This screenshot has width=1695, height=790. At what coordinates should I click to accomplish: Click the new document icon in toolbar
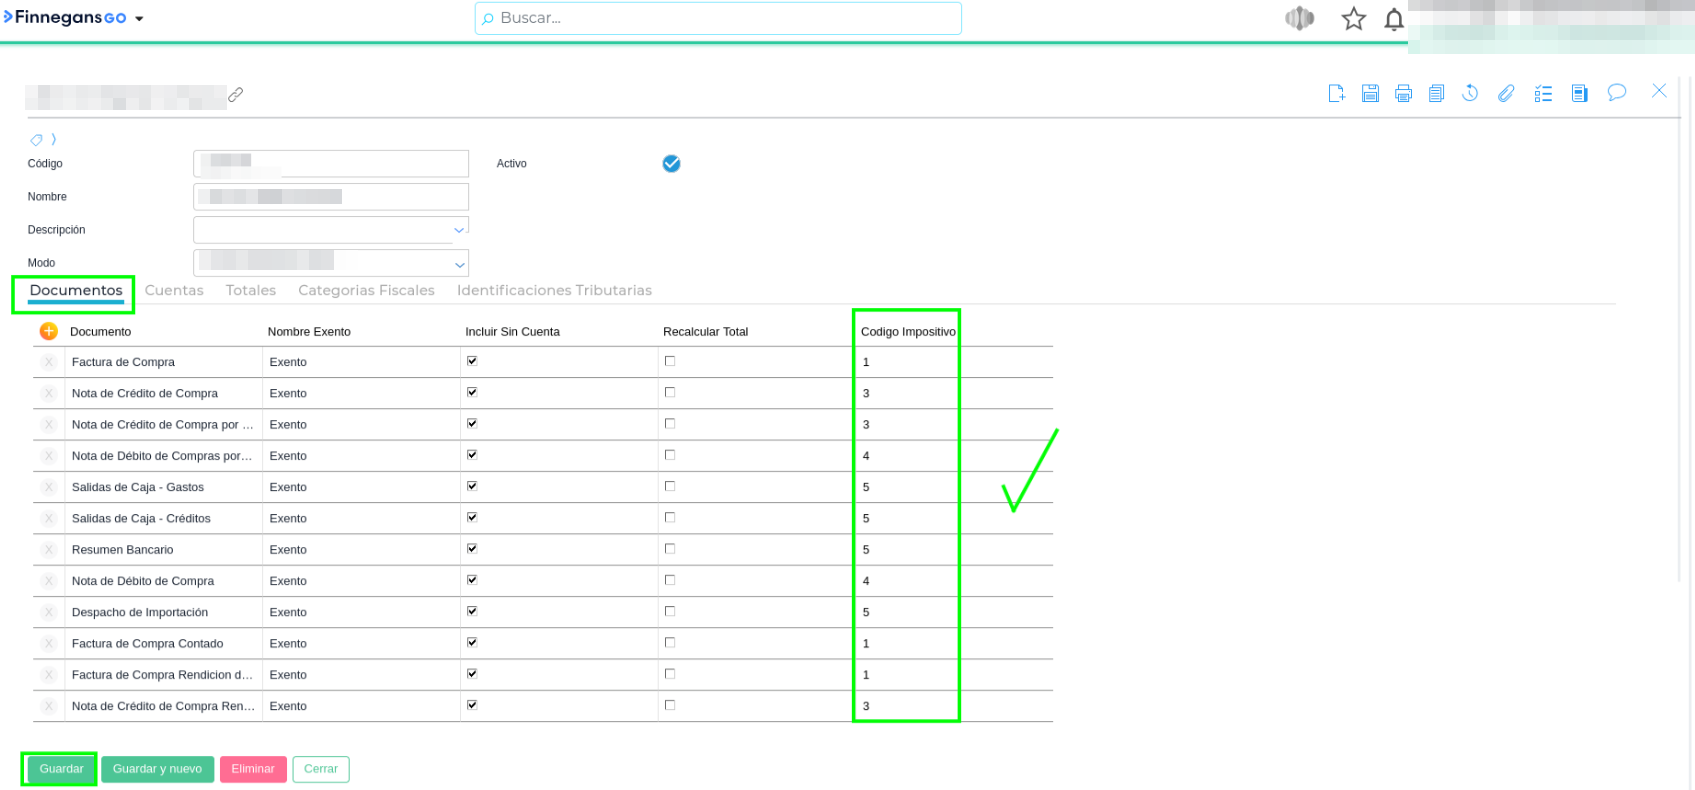click(1336, 93)
